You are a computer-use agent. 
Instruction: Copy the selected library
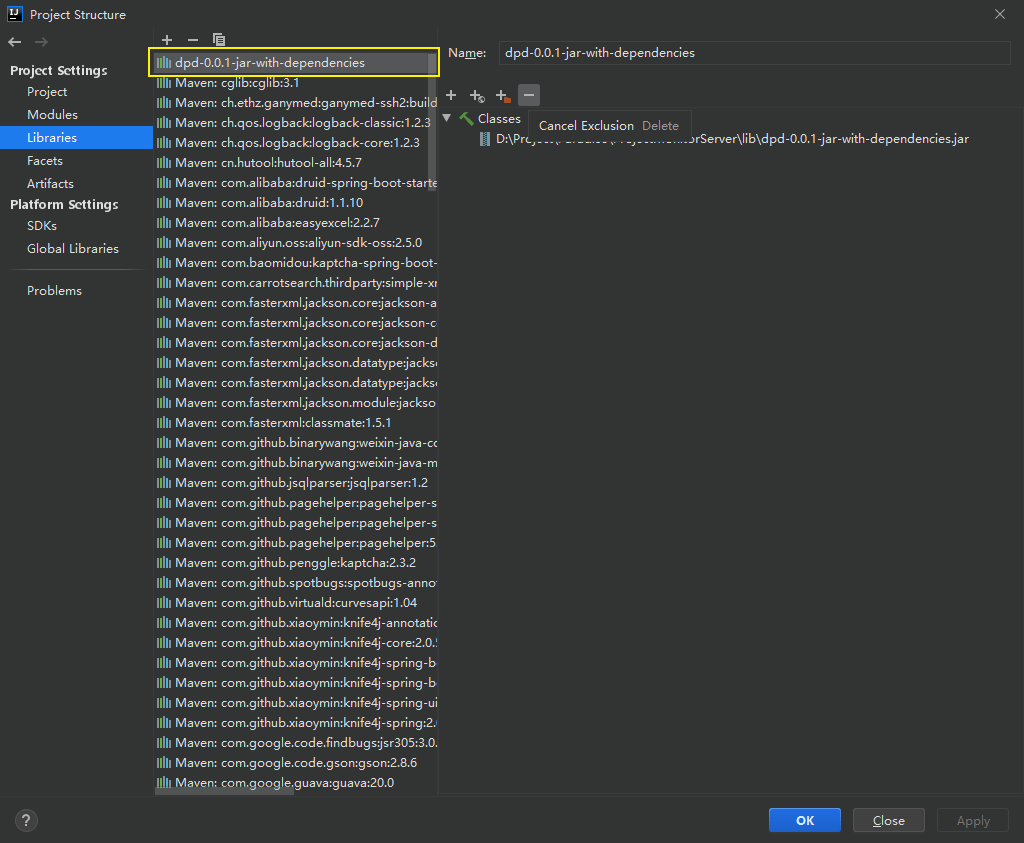(x=219, y=40)
